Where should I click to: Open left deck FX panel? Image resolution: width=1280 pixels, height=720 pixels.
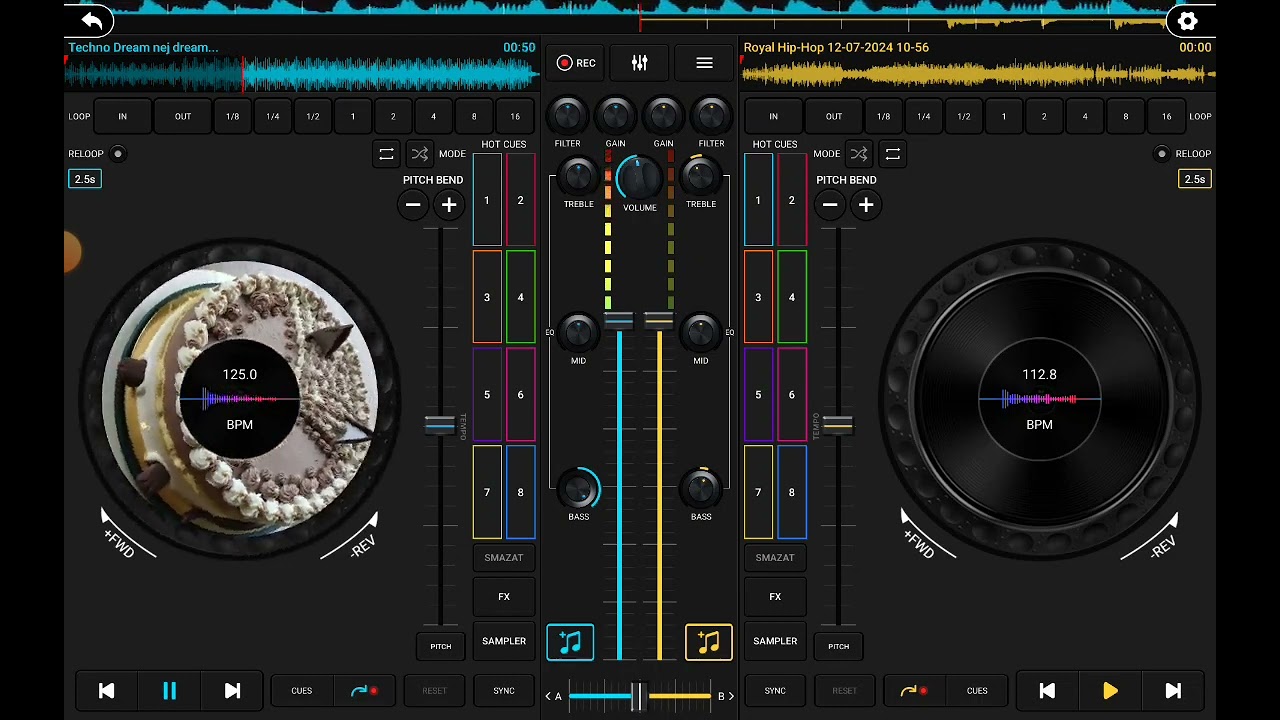[504, 597]
